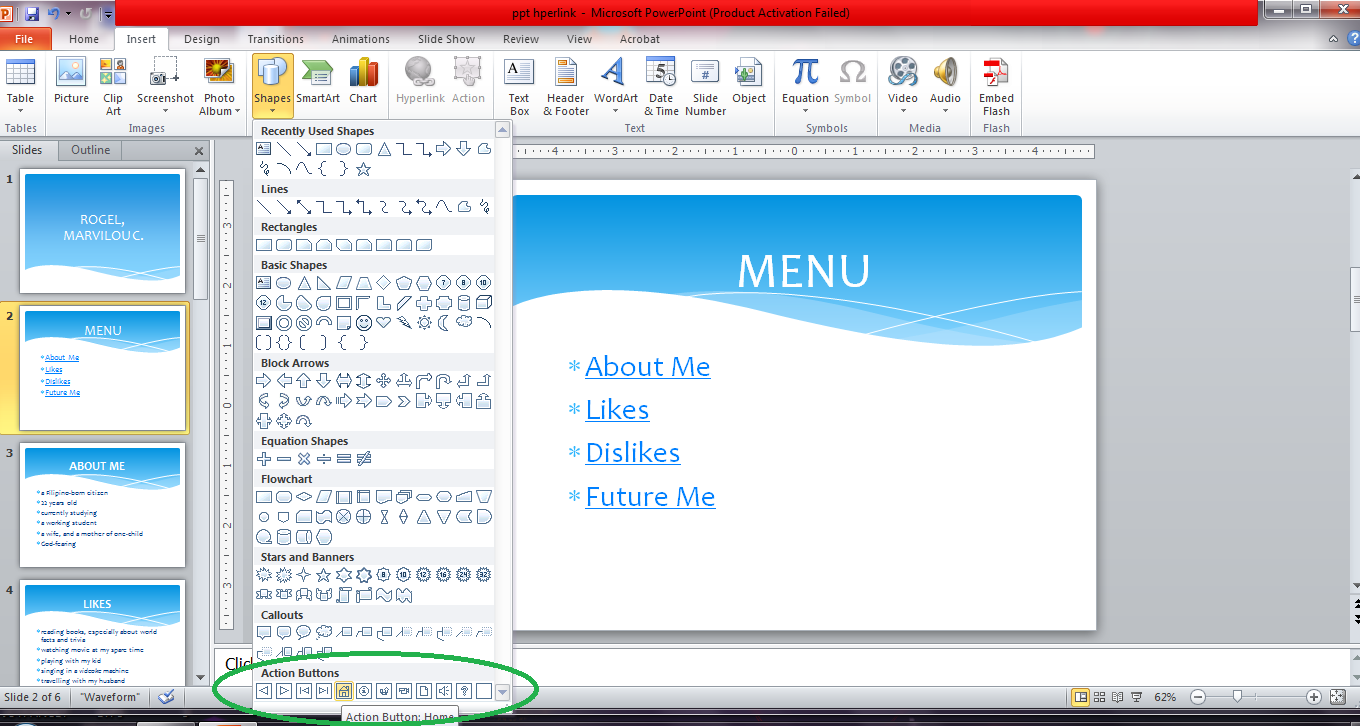The height and width of the screenshot is (726, 1360).
Task: Switch to the Design ribbon tab
Action: pyautogui.click(x=202, y=39)
